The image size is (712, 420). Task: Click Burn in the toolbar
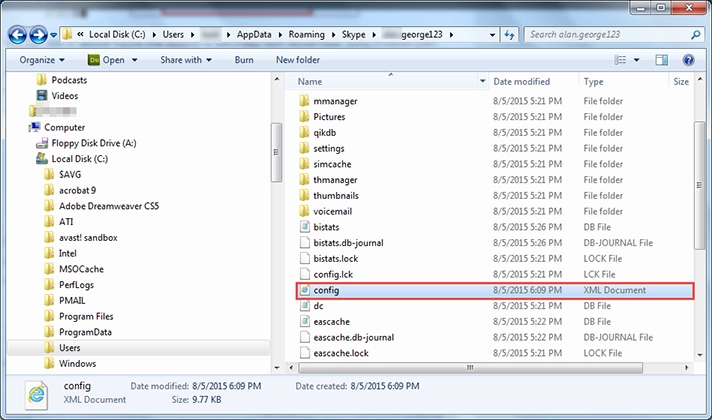tap(244, 60)
